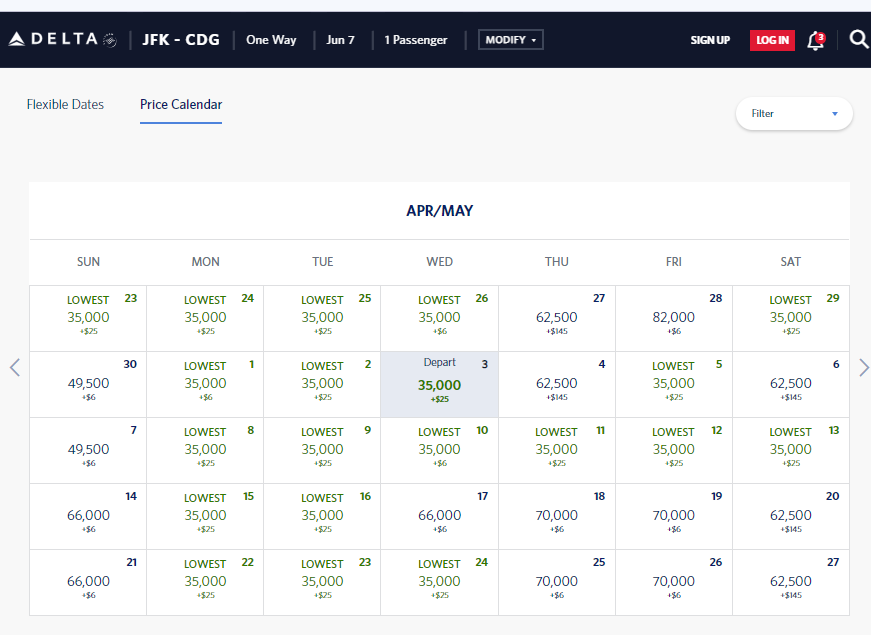Select the selected Depart date May 3
Viewport: 871px width, 635px height.
pyautogui.click(x=439, y=384)
